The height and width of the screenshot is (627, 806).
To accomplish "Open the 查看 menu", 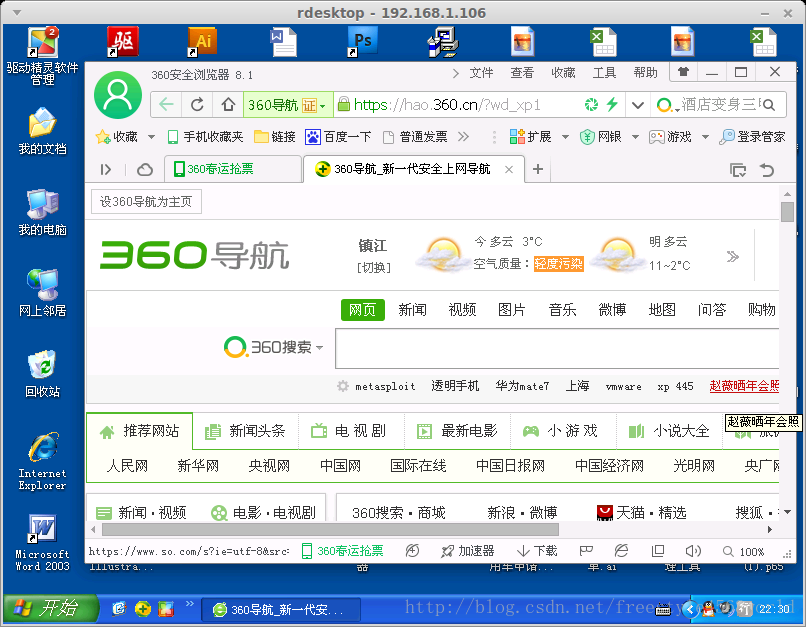I will (x=522, y=73).
